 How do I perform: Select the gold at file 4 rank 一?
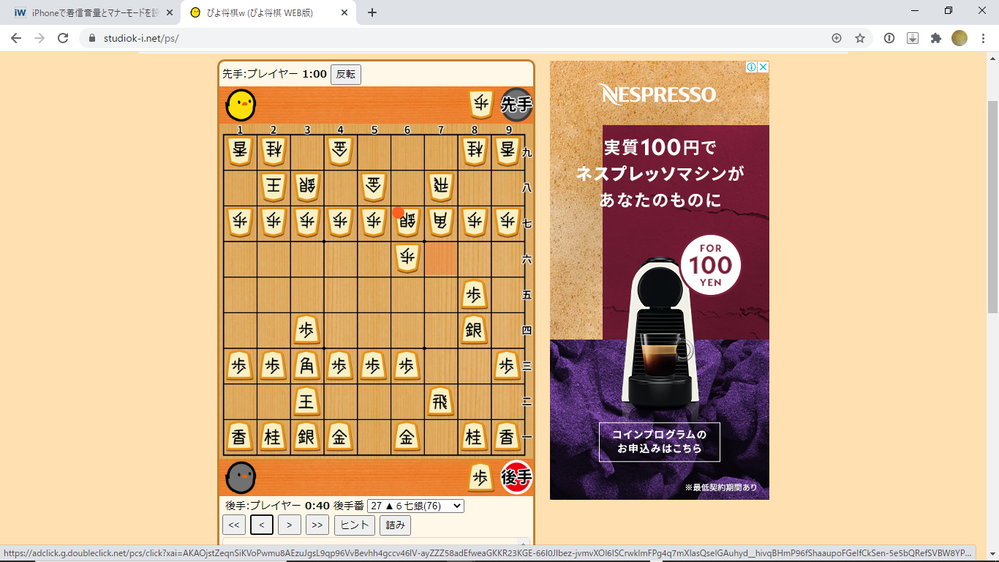point(340,437)
